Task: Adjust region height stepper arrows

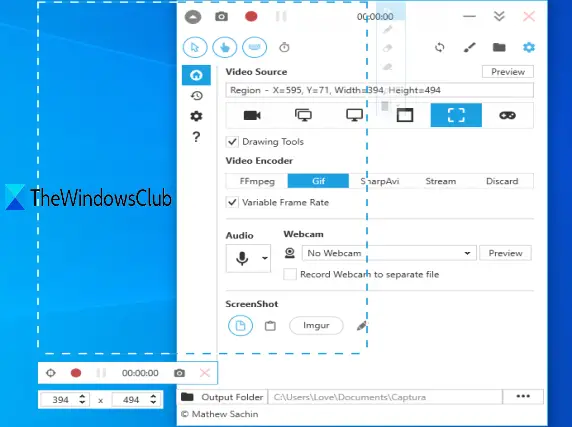Action: [x=153, y=400]
